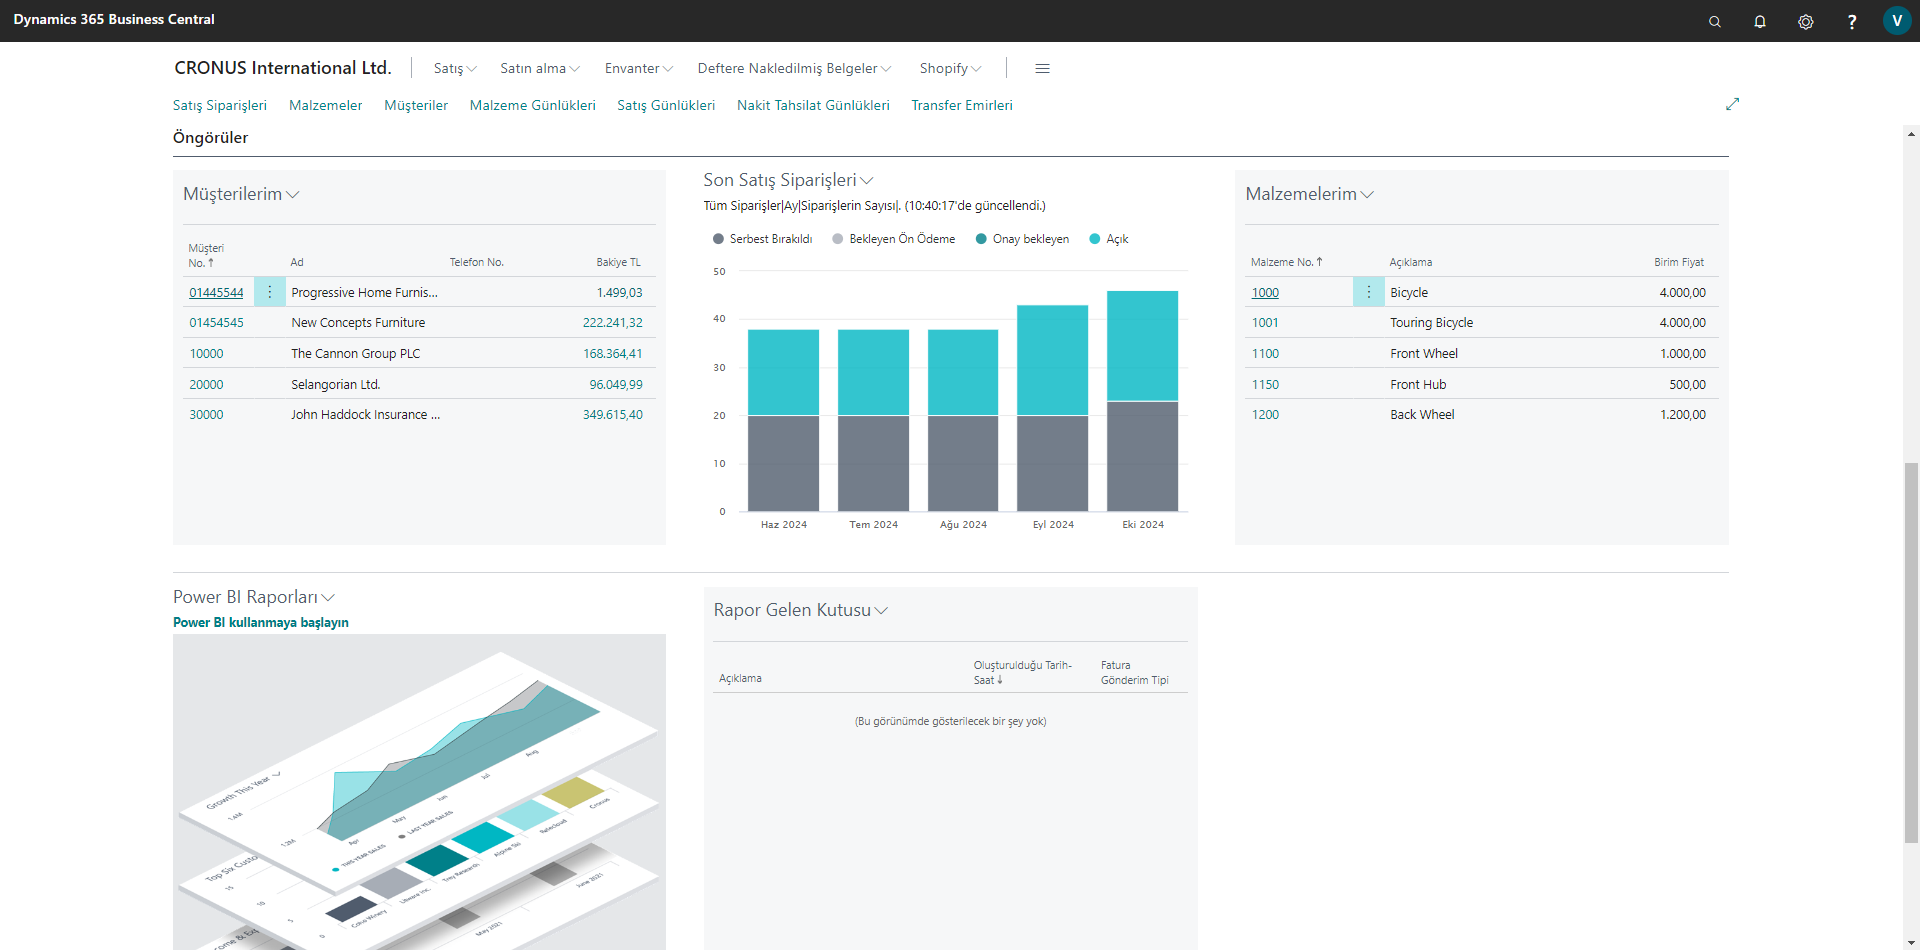Select the Back Wheel description cell
1920x950 pixels.
click(x=1422, y=415)
